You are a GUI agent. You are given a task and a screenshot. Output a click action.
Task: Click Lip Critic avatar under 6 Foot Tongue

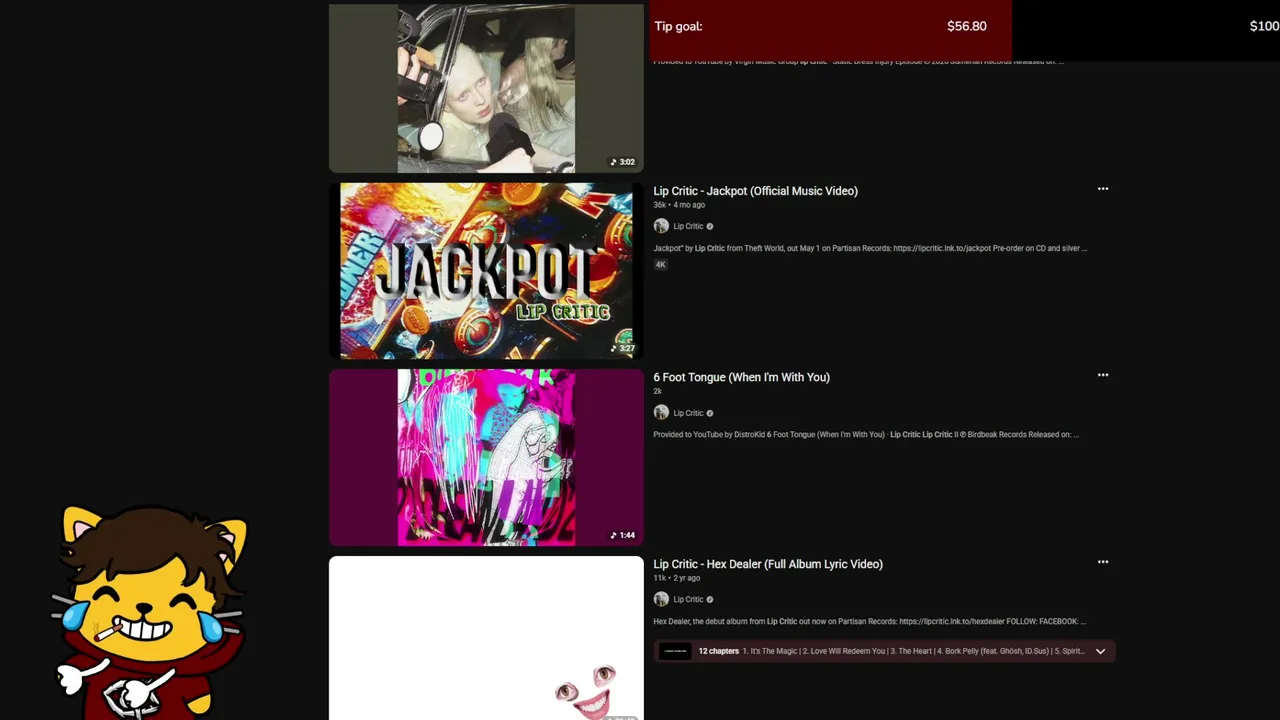point(661,413)
